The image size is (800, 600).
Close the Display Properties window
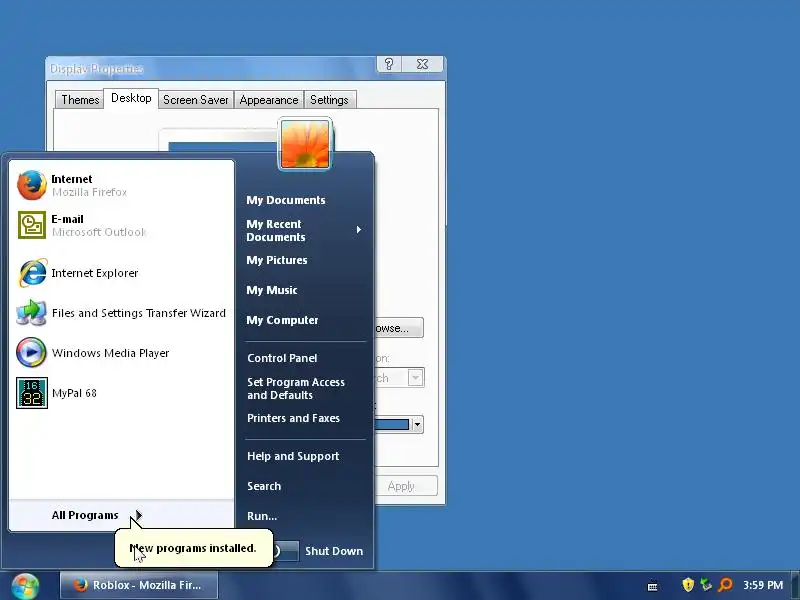click(422, 64)
